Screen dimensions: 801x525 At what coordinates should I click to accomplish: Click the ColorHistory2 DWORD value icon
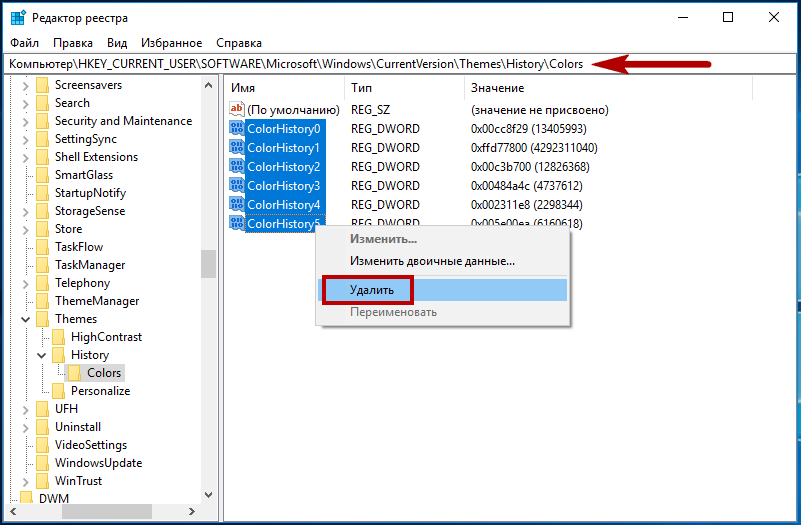coord(237,166)
